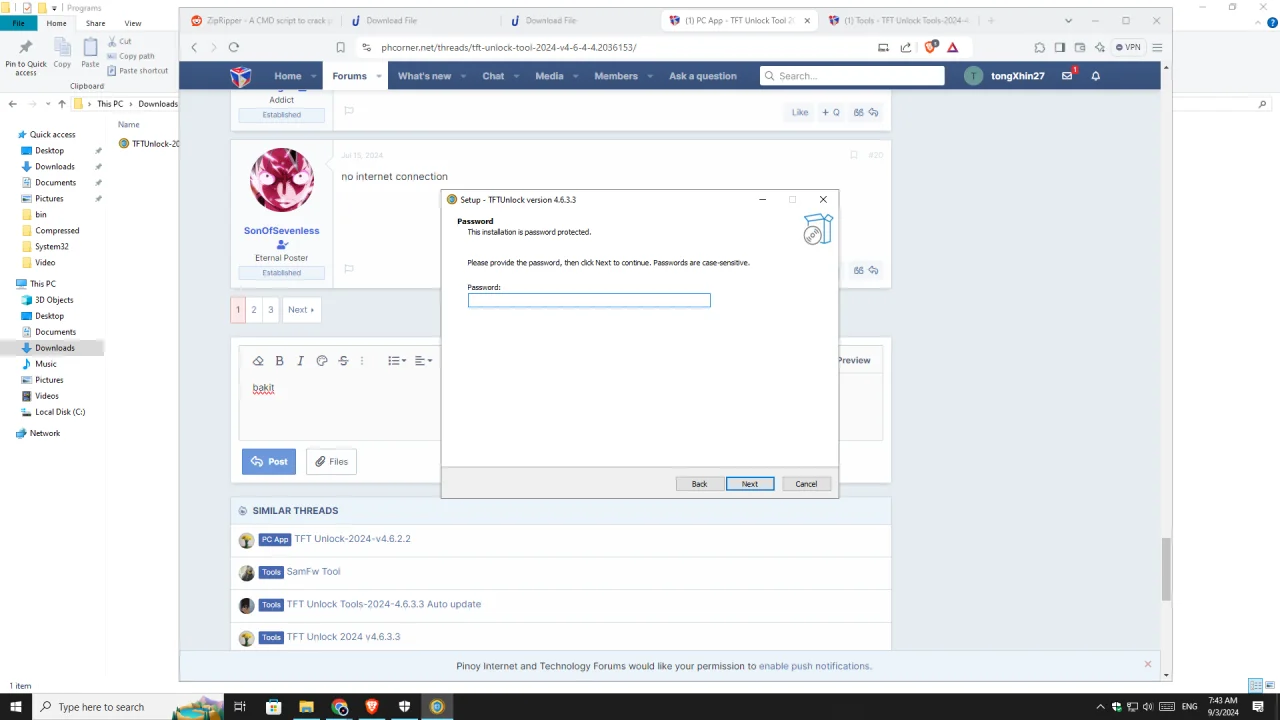Image resolution: width=1280 pixels, height=720 pixels.
Task: Open the TFT Unlock-2024-v4.6.2.2 similar thread
Action: 352,539
